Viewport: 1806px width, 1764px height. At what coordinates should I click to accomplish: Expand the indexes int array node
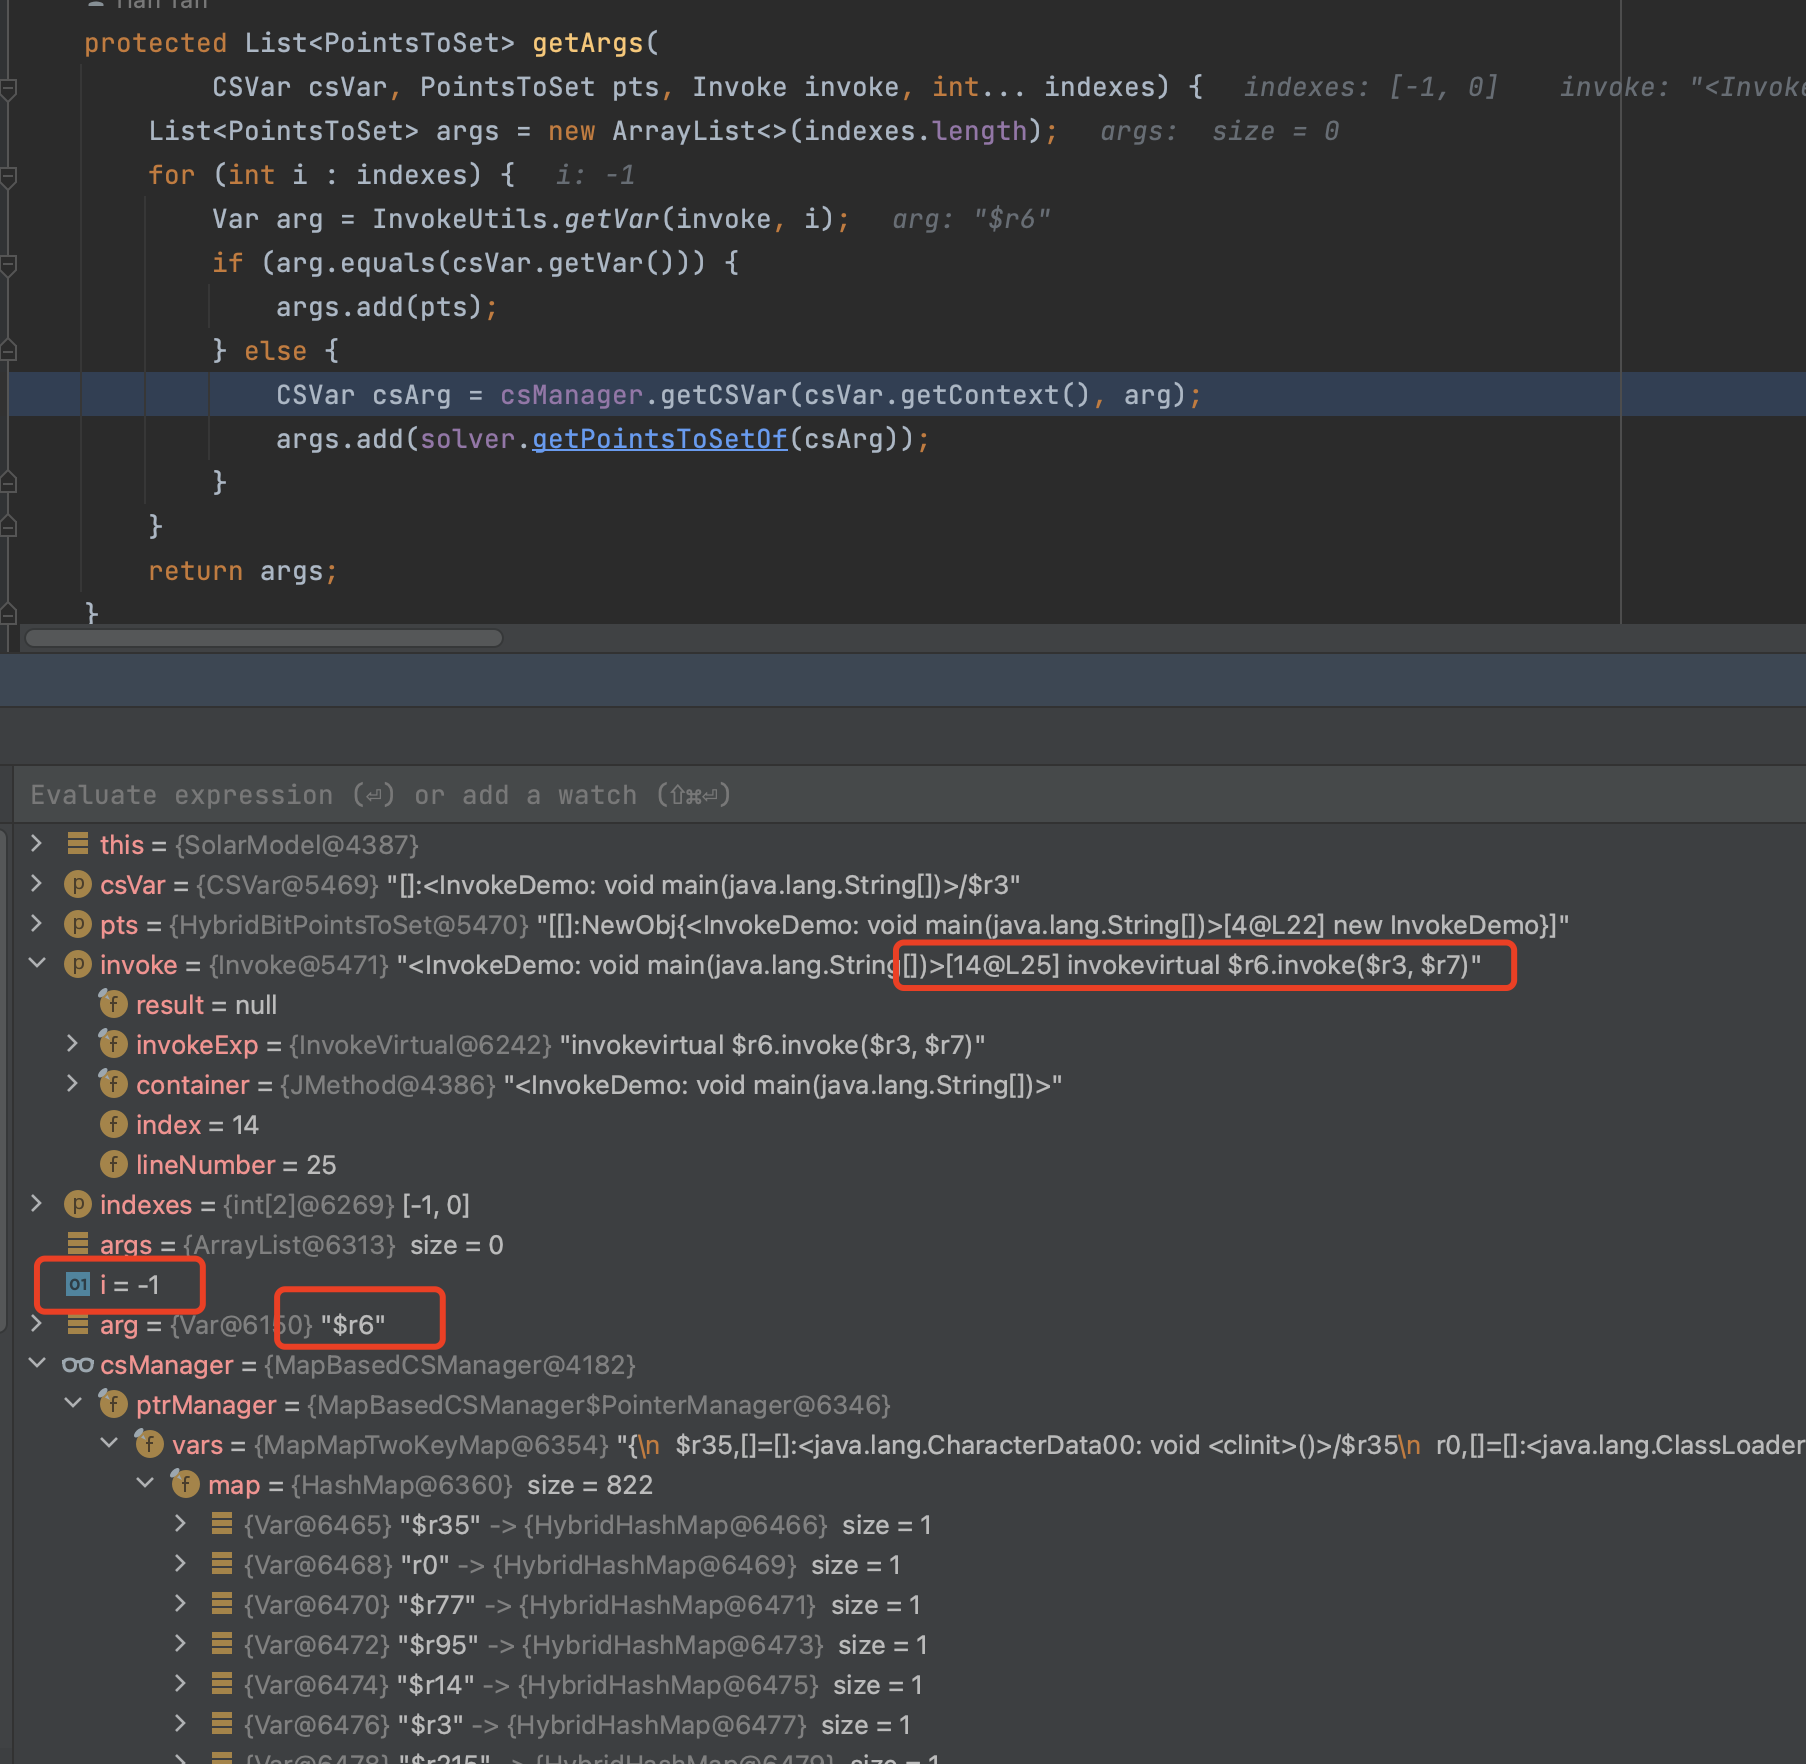point(37,1203)
